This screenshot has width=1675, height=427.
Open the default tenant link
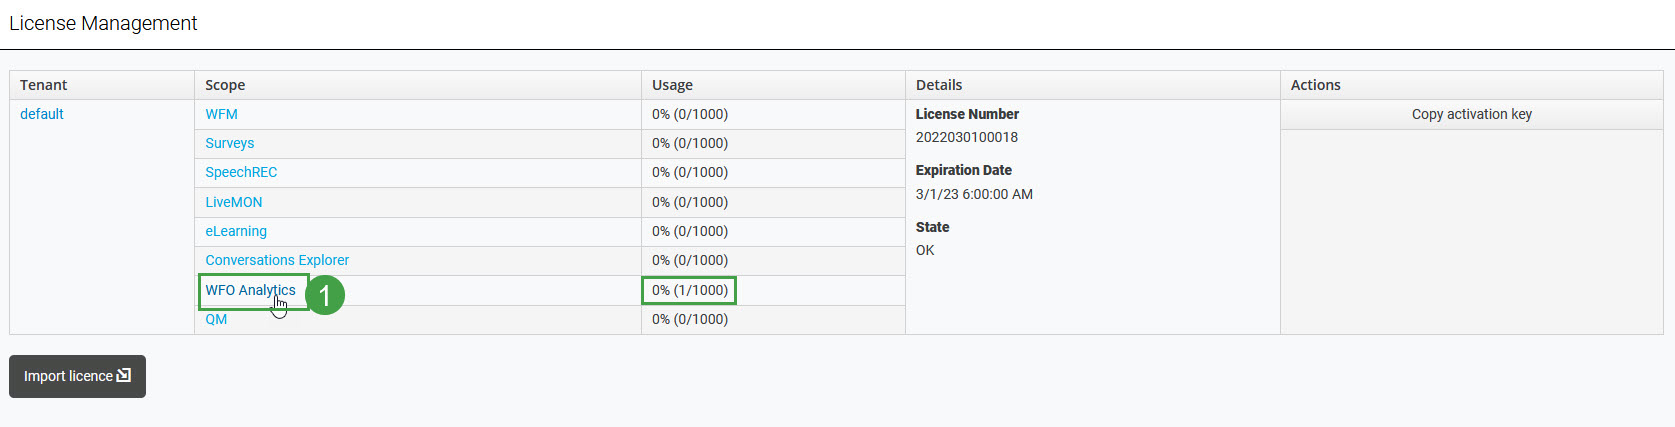42,114
